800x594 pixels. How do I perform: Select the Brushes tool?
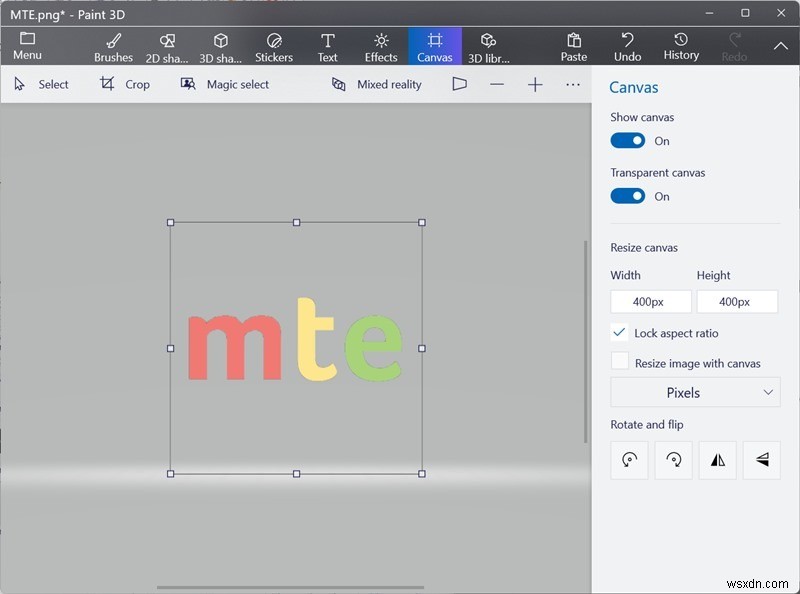pos(112,45)
